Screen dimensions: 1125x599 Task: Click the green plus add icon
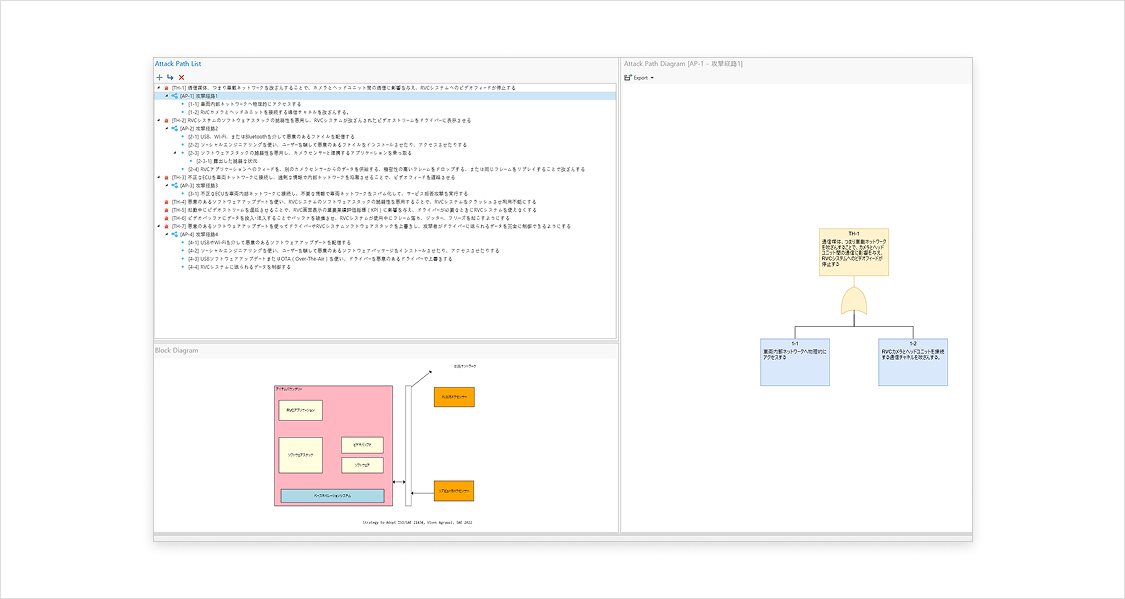click(159, 77)
